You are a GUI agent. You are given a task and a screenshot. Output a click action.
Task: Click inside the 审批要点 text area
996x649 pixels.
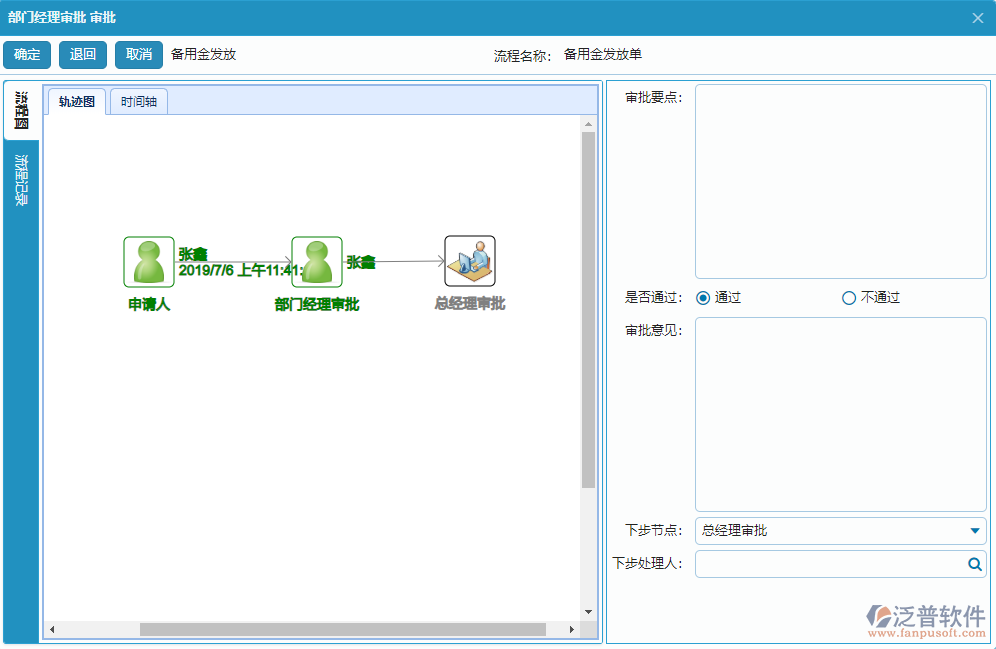click(x=840, y=180)
